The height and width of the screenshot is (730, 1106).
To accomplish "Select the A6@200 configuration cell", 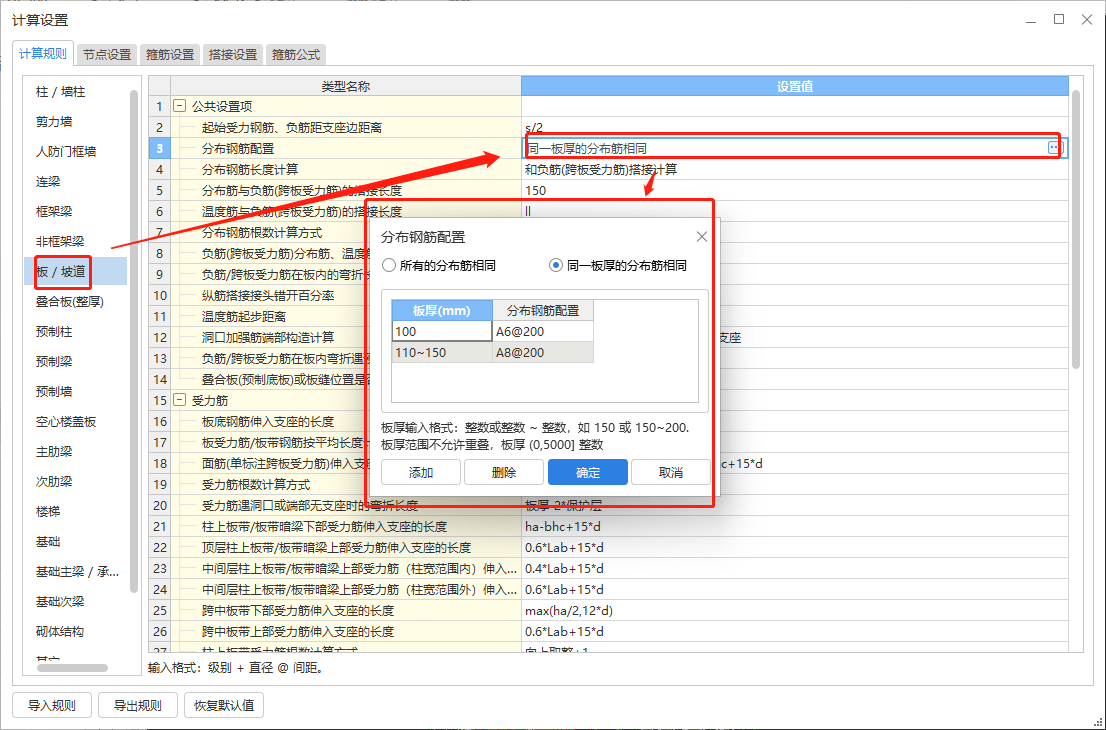I will [x=542, y=331].
